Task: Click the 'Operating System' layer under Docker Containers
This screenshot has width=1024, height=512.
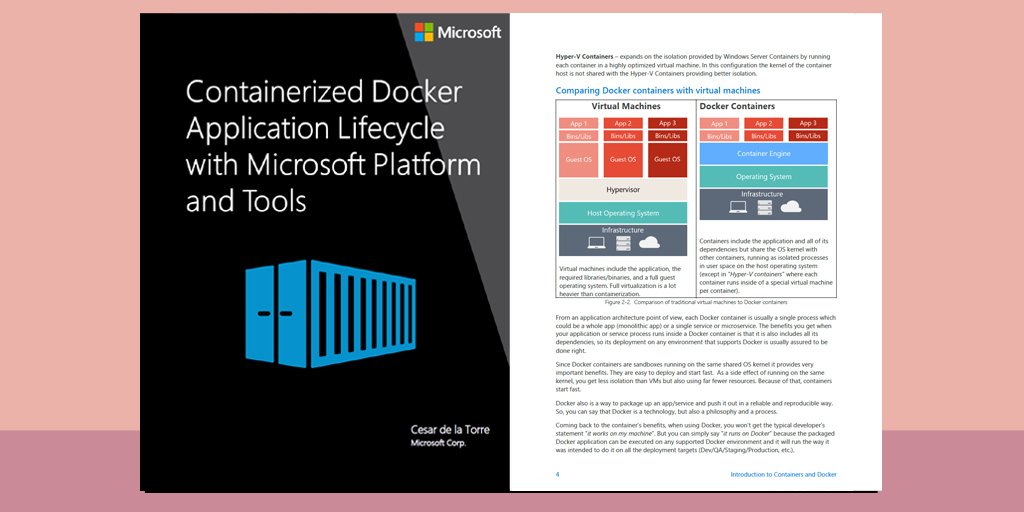Action: click(x=763, y=177)
